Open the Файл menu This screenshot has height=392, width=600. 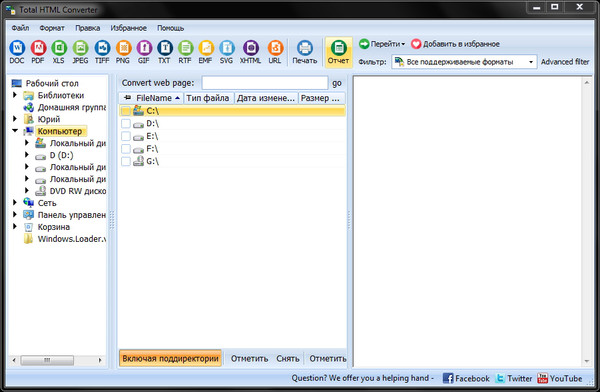(20, 28)
